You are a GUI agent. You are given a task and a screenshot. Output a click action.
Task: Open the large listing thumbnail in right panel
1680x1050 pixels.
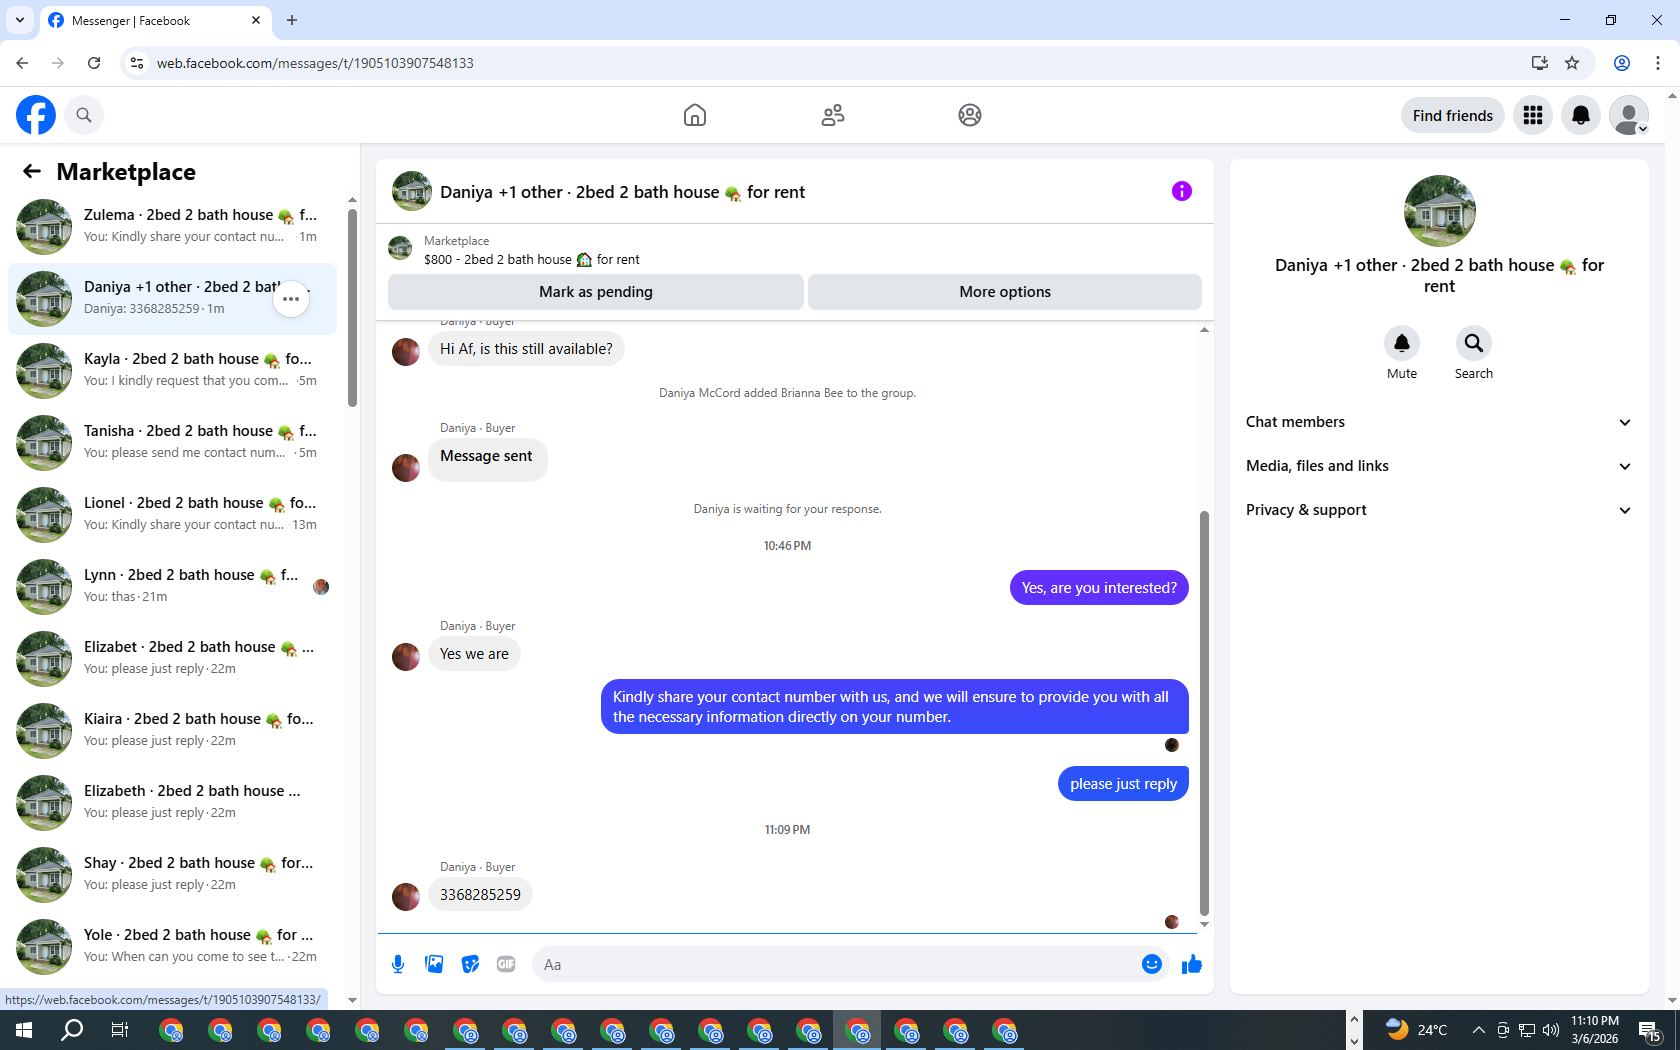pyautogui.click(x=1439, y=211)
